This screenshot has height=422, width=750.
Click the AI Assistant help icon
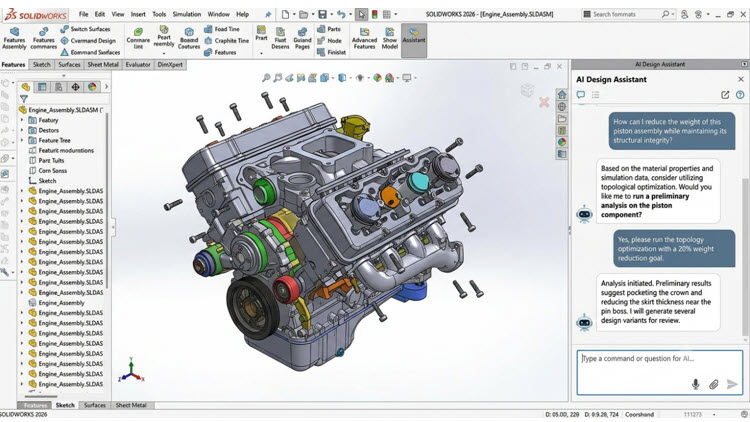(740, 95)
